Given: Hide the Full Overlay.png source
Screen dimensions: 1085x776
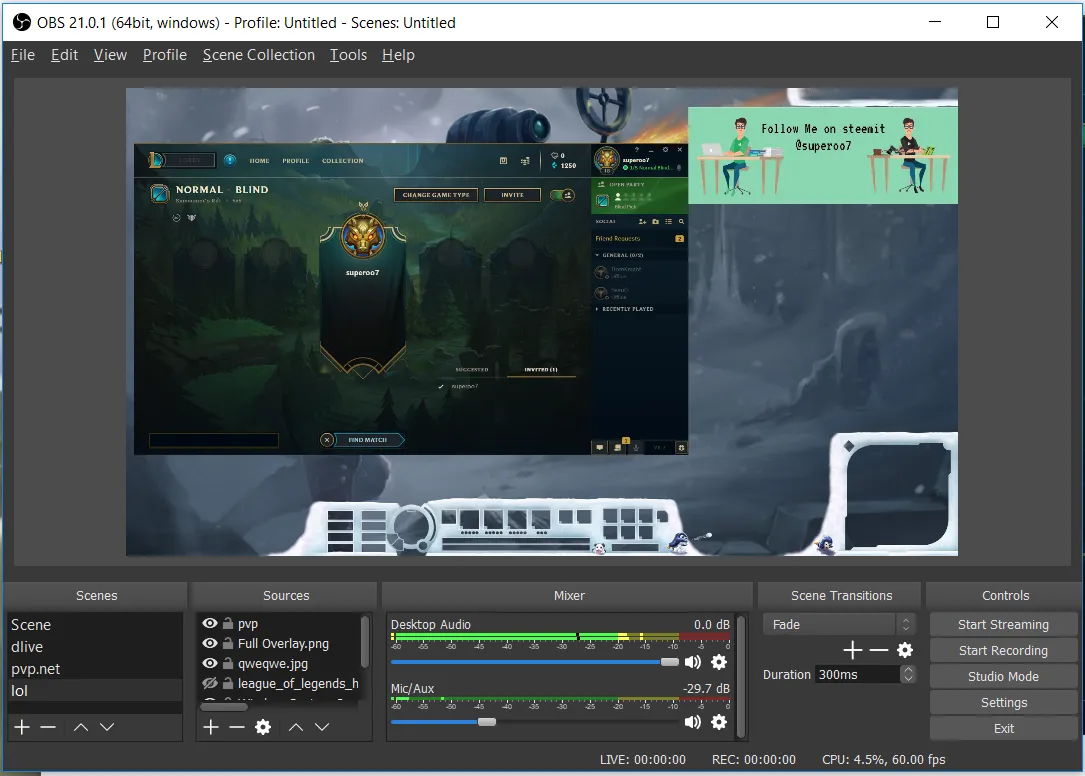Looking at the screenshot, I should pyautogui.click(x=210, y=643).
